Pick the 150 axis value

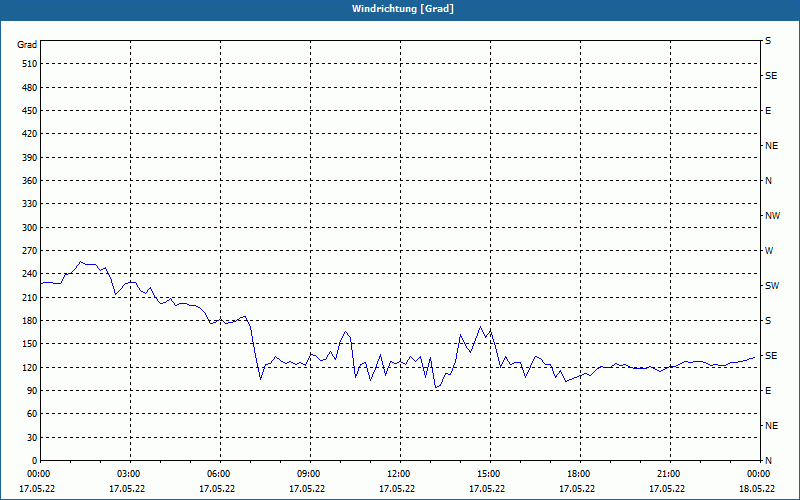tap(30, 344)
